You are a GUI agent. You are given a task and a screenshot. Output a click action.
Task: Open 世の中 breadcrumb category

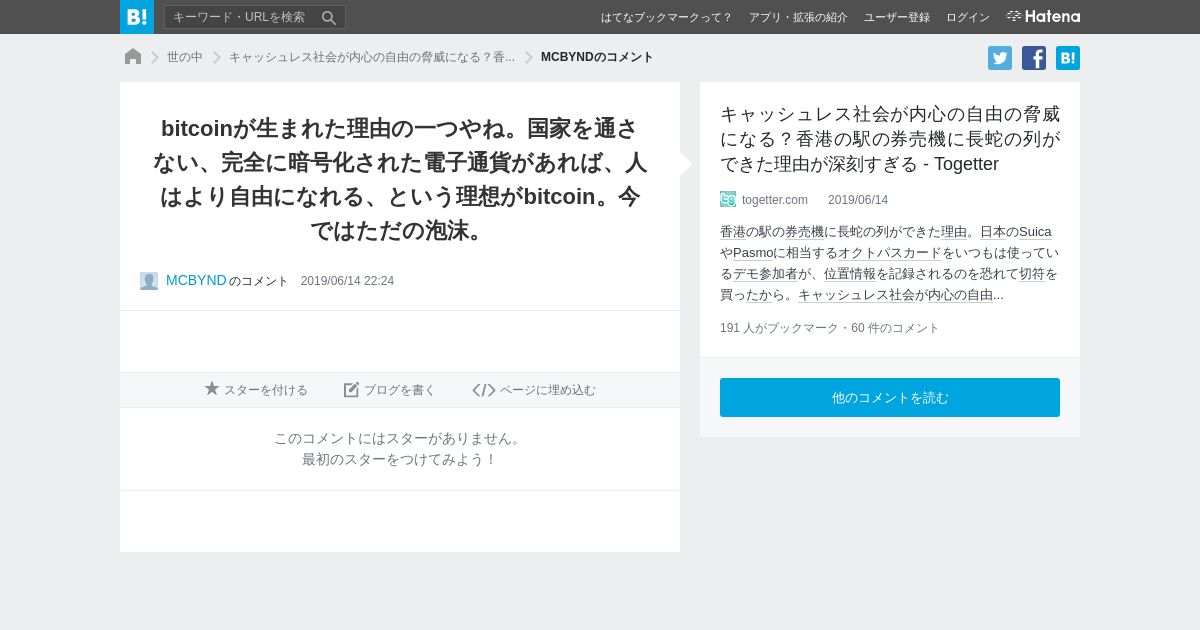point(185,57)
